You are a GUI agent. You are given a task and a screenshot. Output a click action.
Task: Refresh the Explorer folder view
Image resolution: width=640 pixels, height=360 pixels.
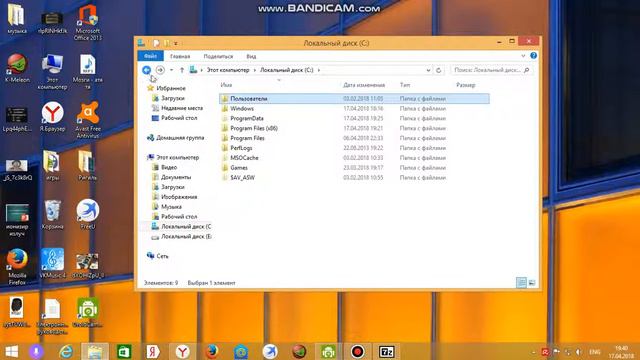click(439, 70)
